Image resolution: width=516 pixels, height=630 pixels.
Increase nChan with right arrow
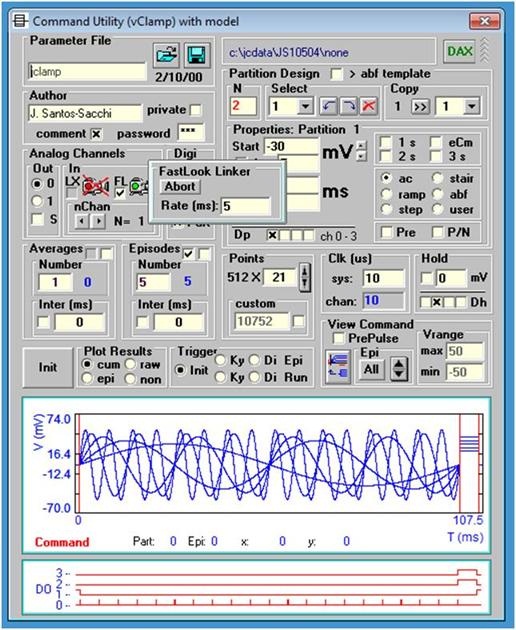coord(98,221)
